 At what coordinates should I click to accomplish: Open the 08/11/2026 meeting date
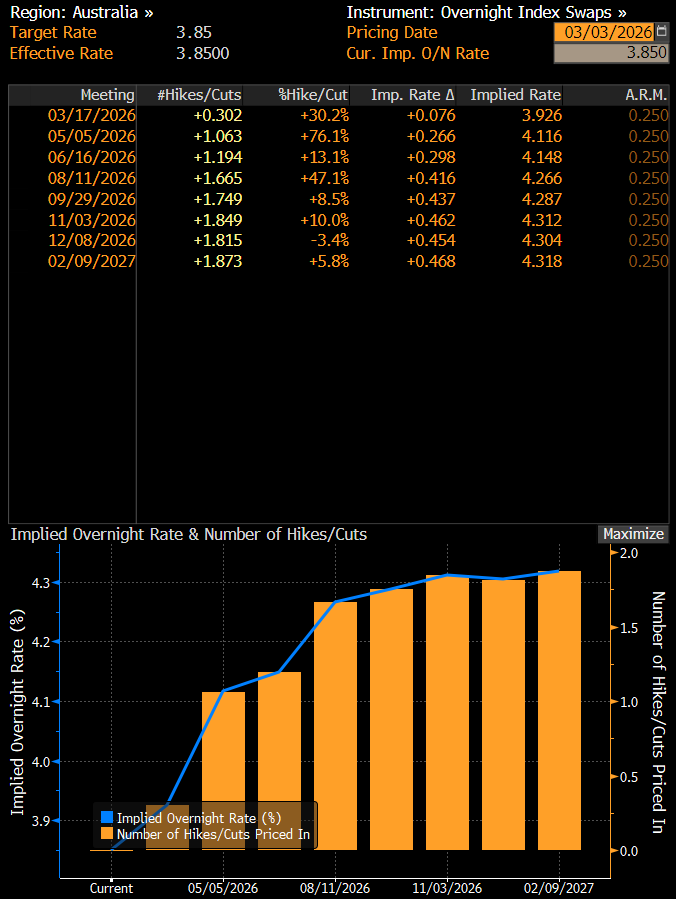(92, 177)
